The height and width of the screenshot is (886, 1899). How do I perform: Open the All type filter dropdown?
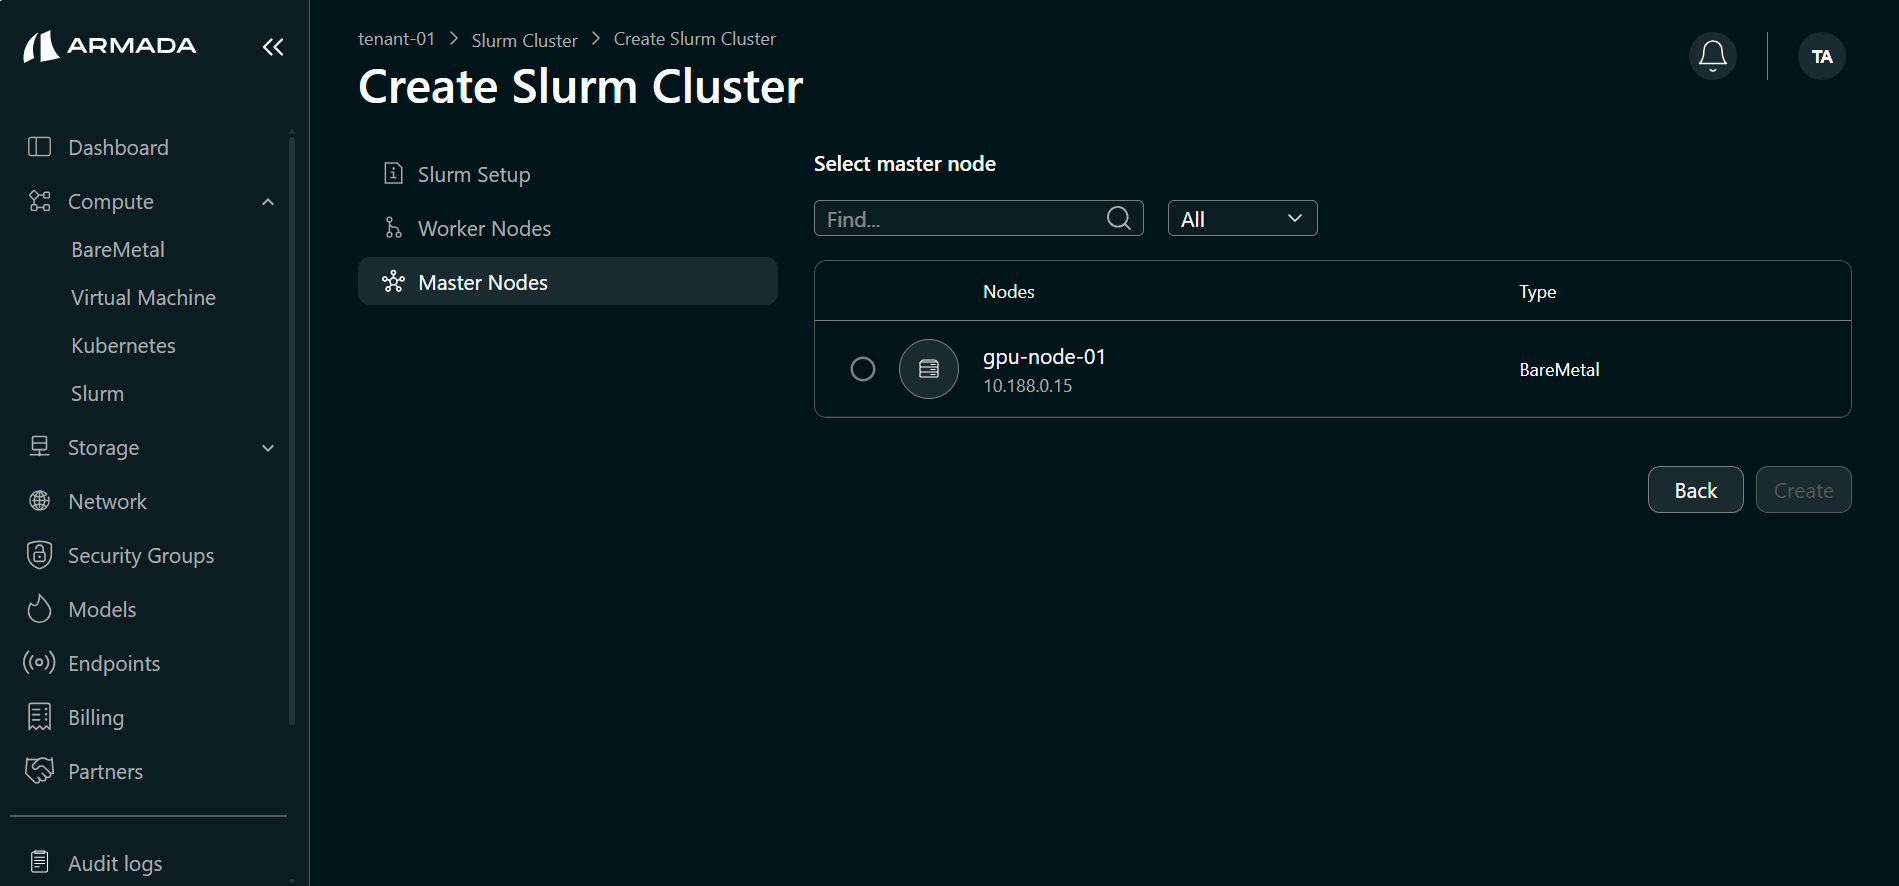(1243, 218)
